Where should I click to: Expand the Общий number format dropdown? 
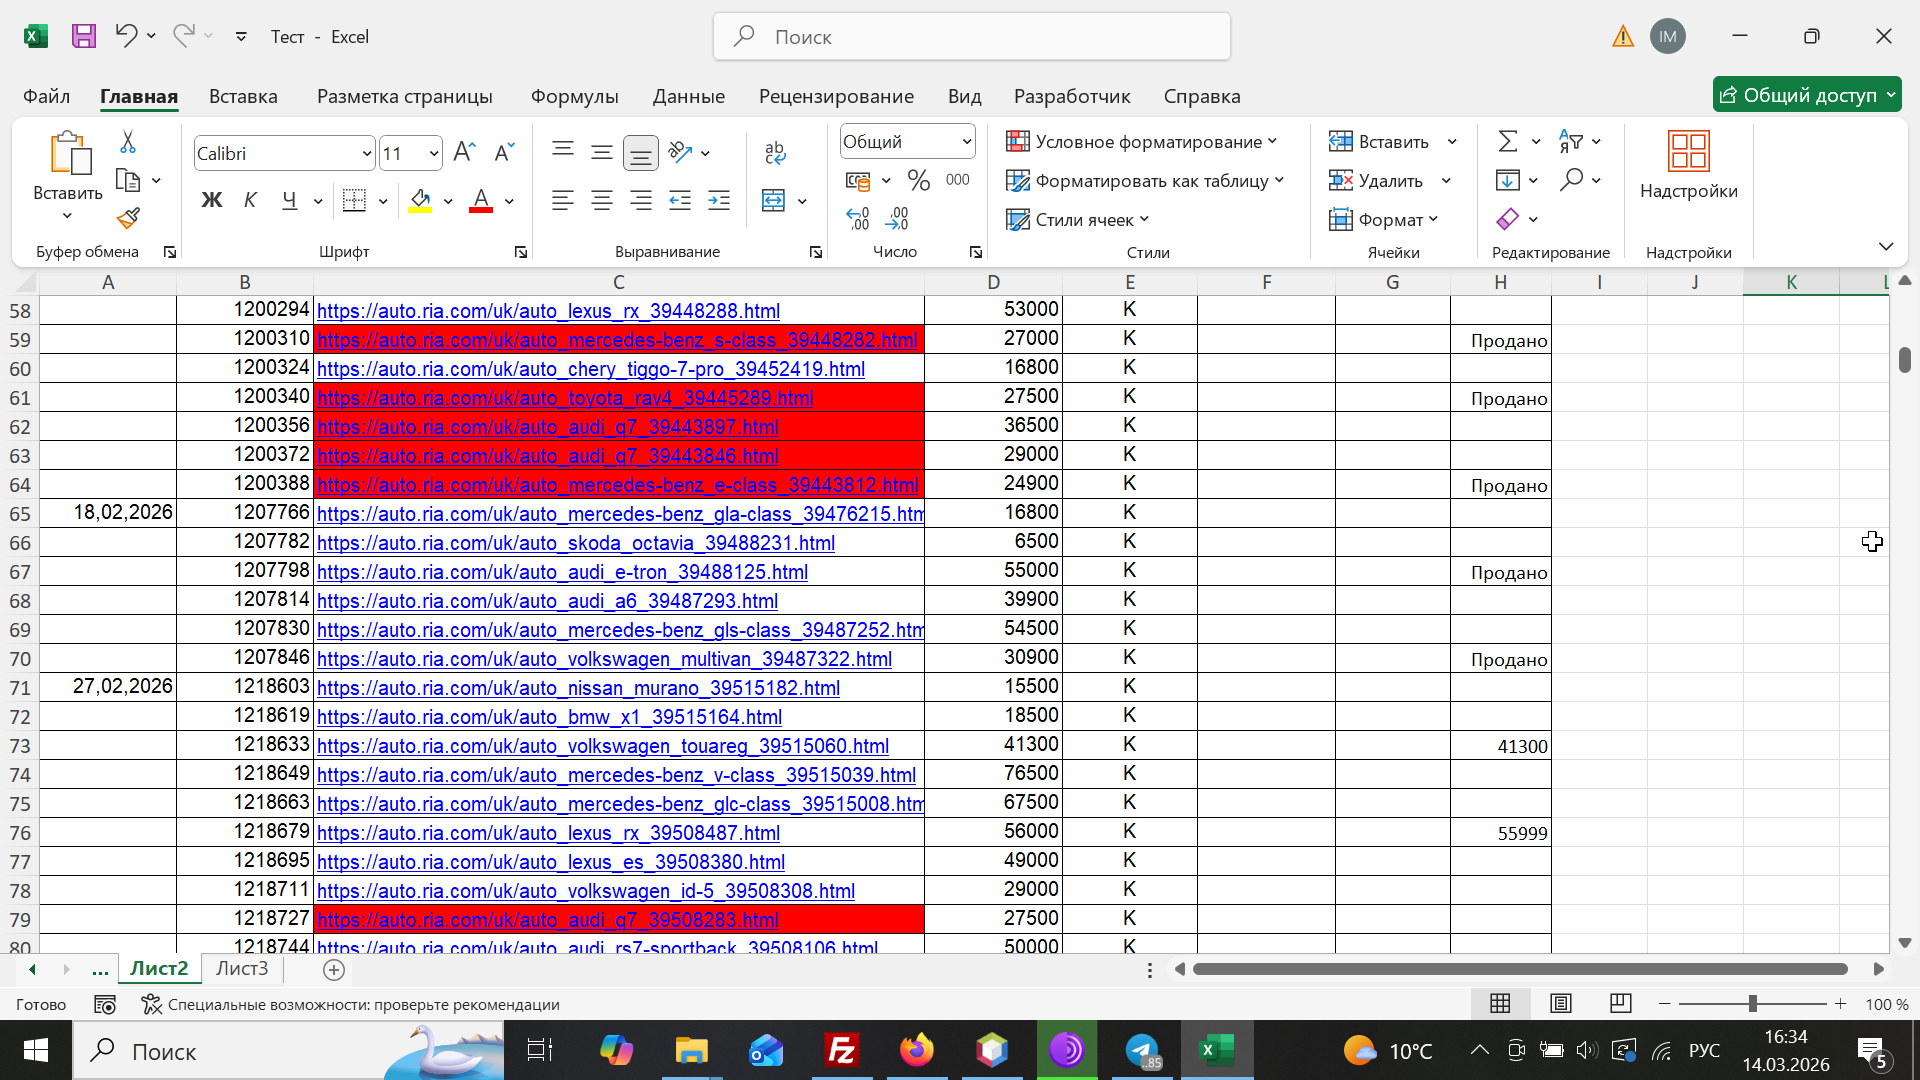(x=966, y=142)
